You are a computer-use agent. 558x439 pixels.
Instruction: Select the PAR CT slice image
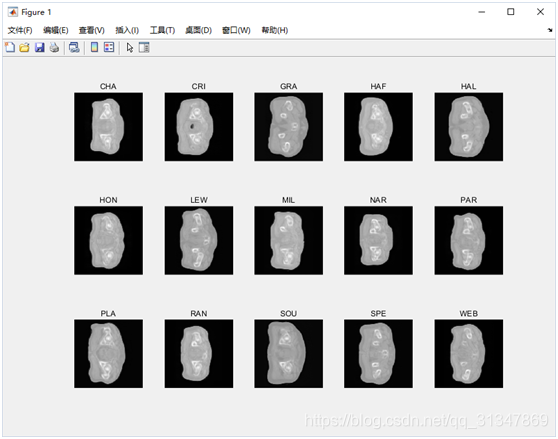point(469,240)
